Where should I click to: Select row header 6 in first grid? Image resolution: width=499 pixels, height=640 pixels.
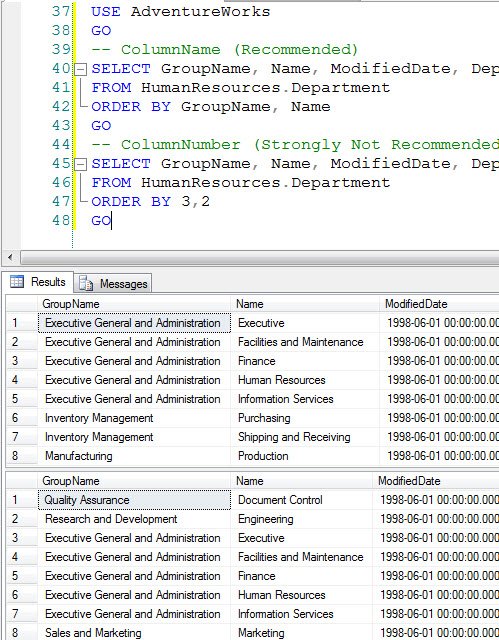22,418
